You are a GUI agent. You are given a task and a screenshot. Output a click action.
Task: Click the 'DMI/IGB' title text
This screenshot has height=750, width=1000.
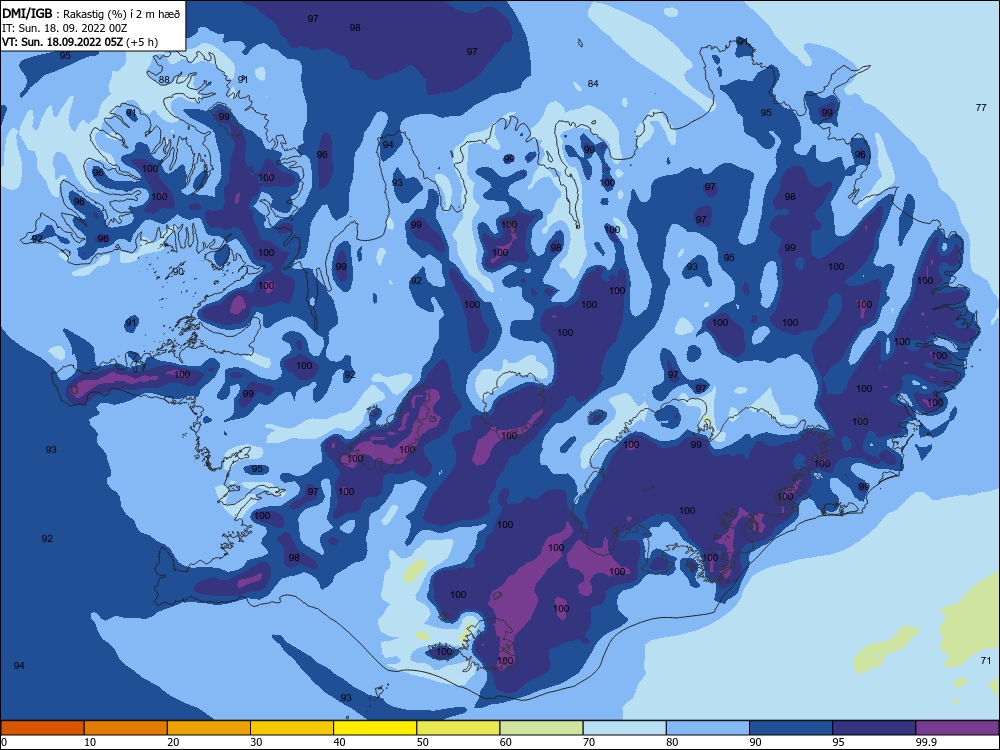(27, 13)
